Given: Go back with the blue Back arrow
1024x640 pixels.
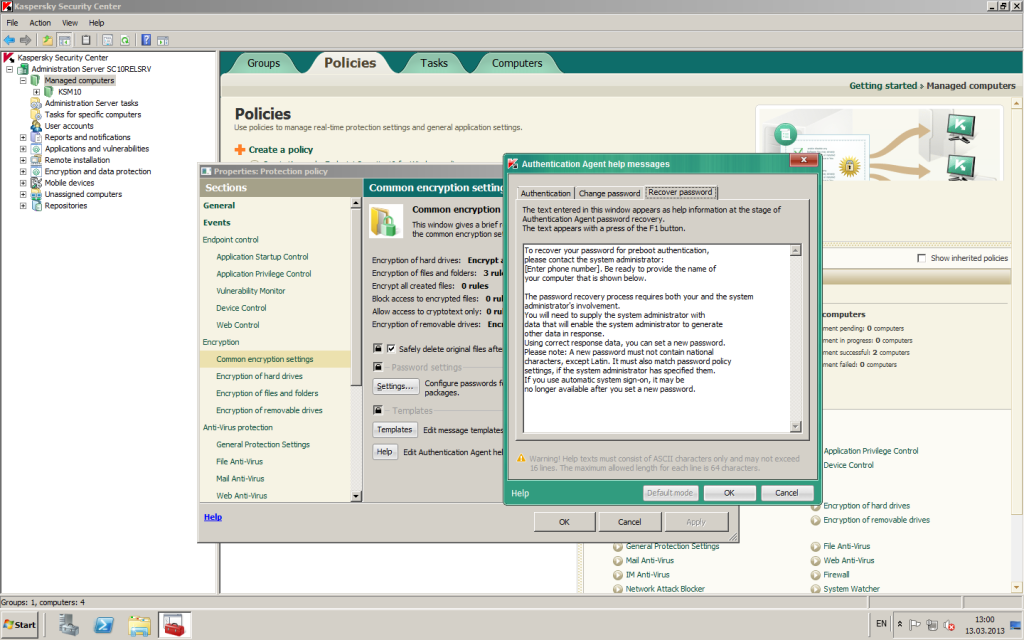Looking at the screenshot, I should [9, 40].
